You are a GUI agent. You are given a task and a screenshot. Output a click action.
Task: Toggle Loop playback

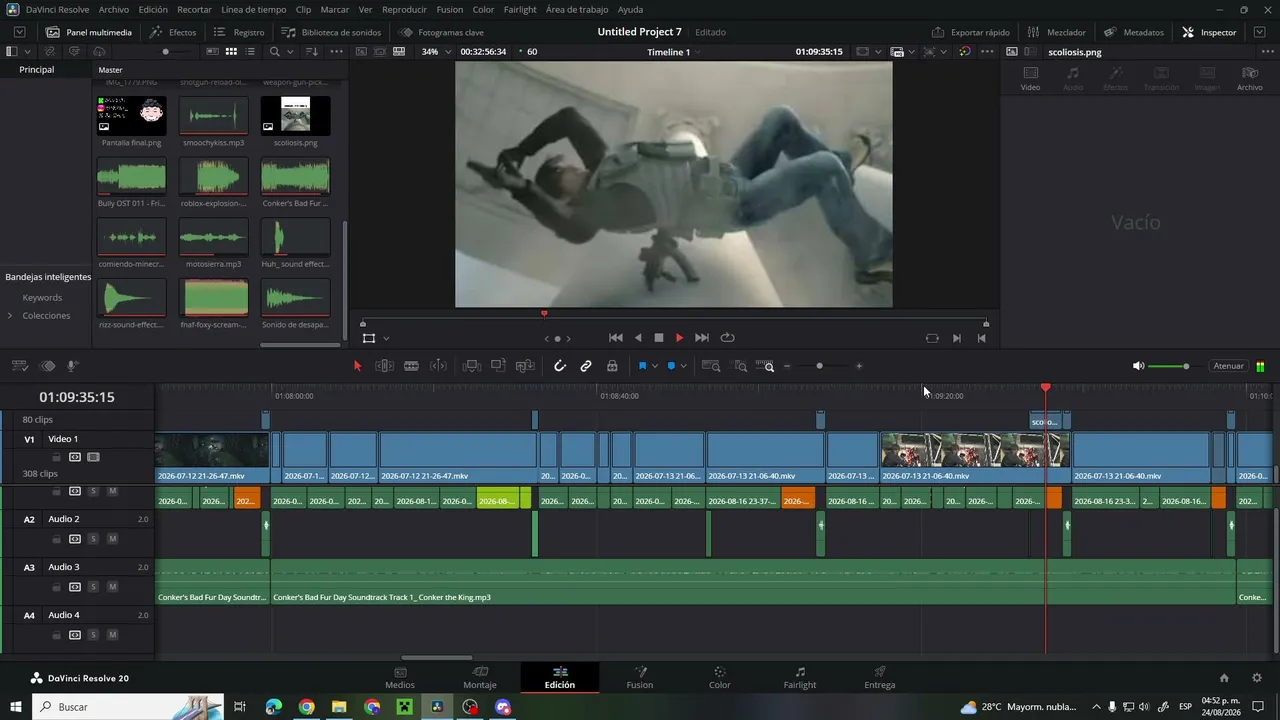[727, 338]
